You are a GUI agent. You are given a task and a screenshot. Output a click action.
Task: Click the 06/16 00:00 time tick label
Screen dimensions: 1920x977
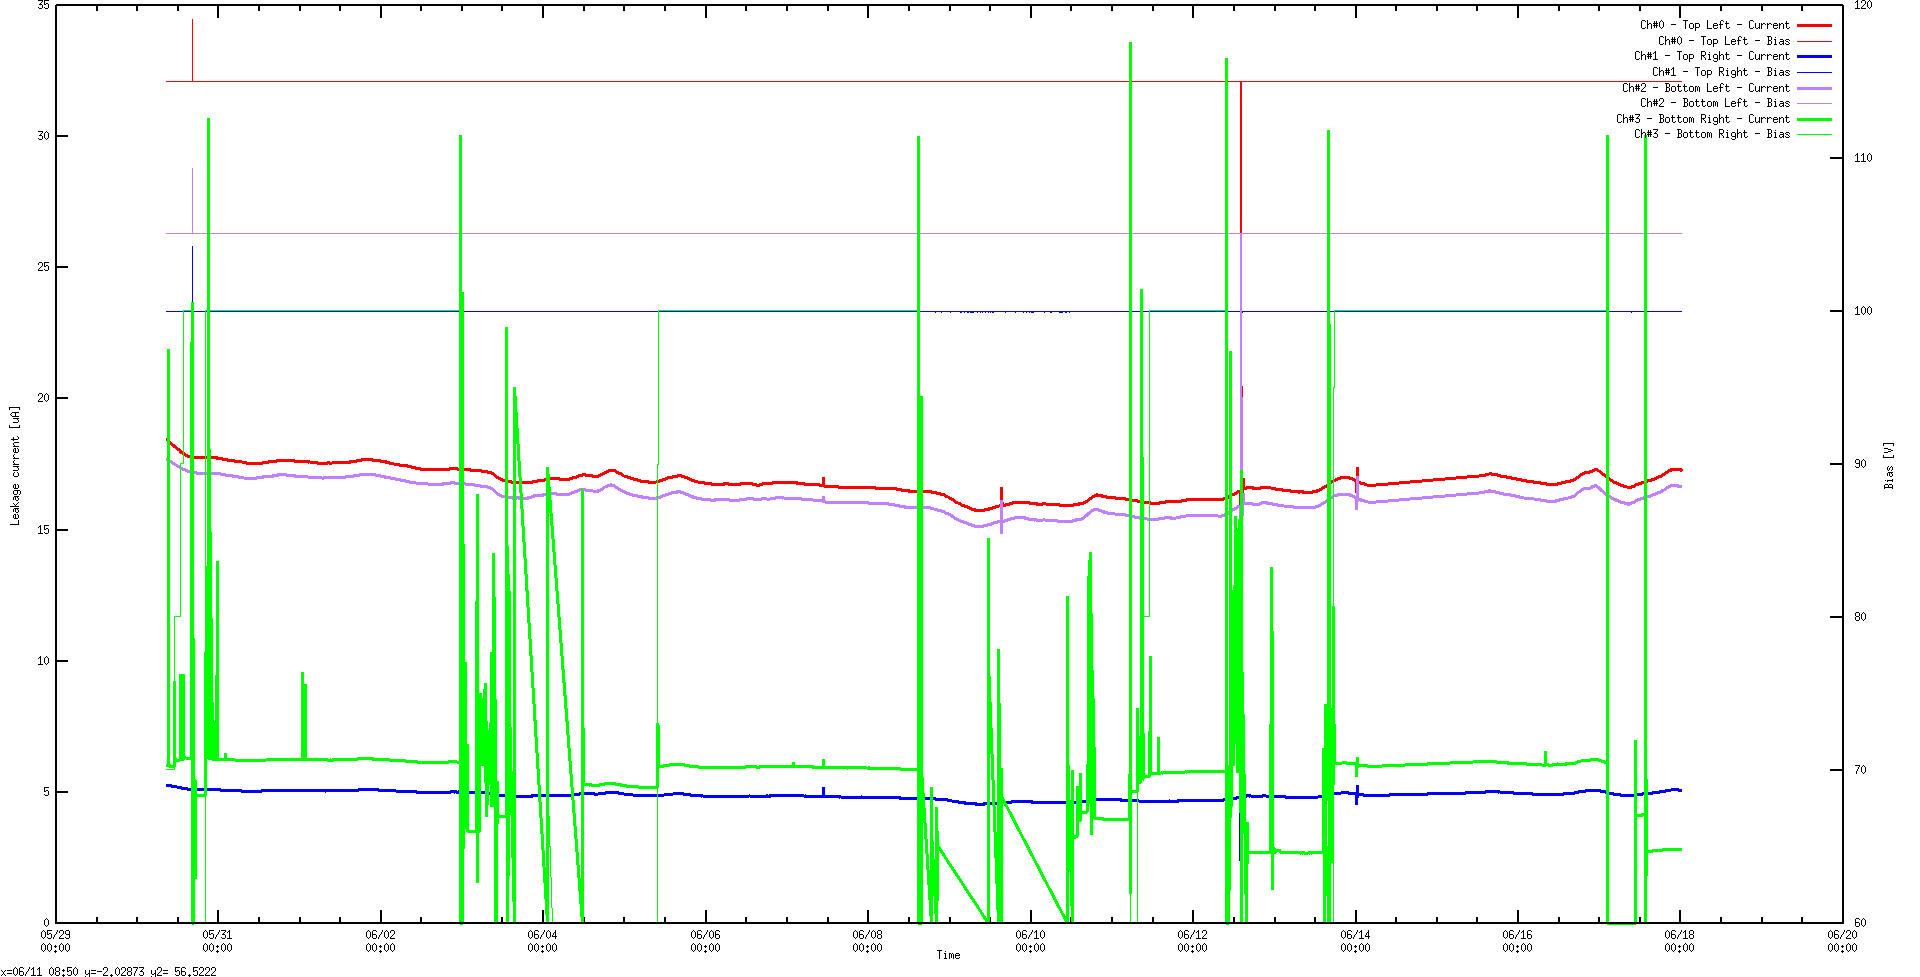(1517, 941)
